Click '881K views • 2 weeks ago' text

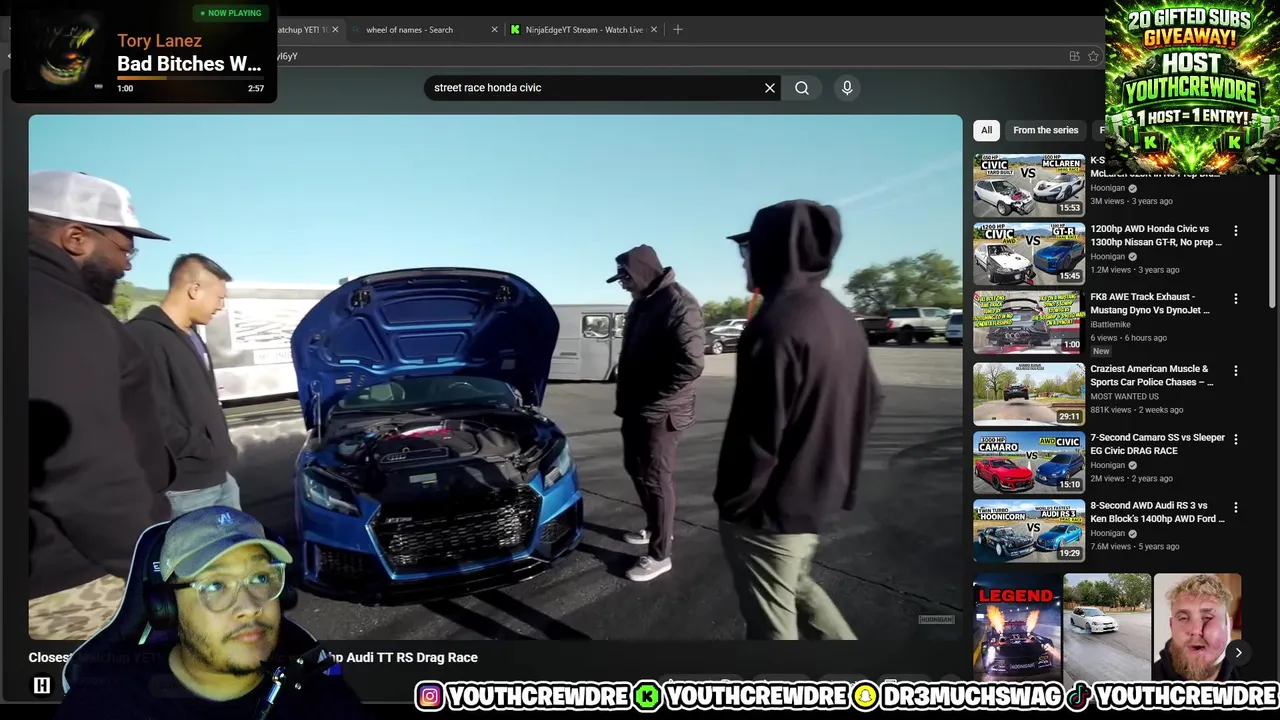click(x=1136, y=410)
